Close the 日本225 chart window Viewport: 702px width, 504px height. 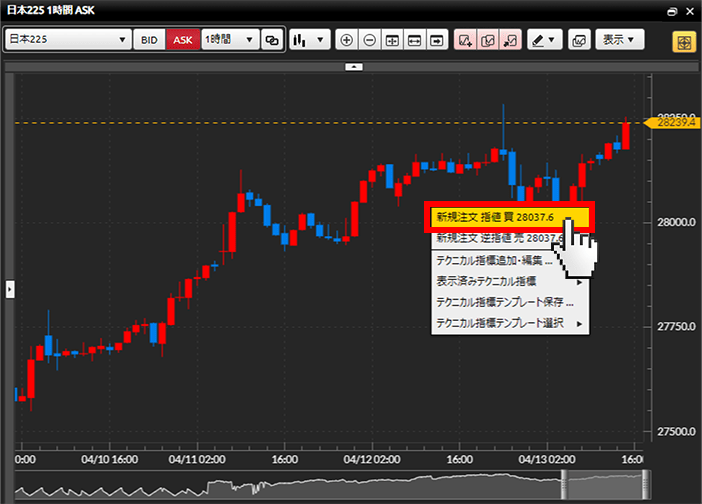tap(690, 11)
